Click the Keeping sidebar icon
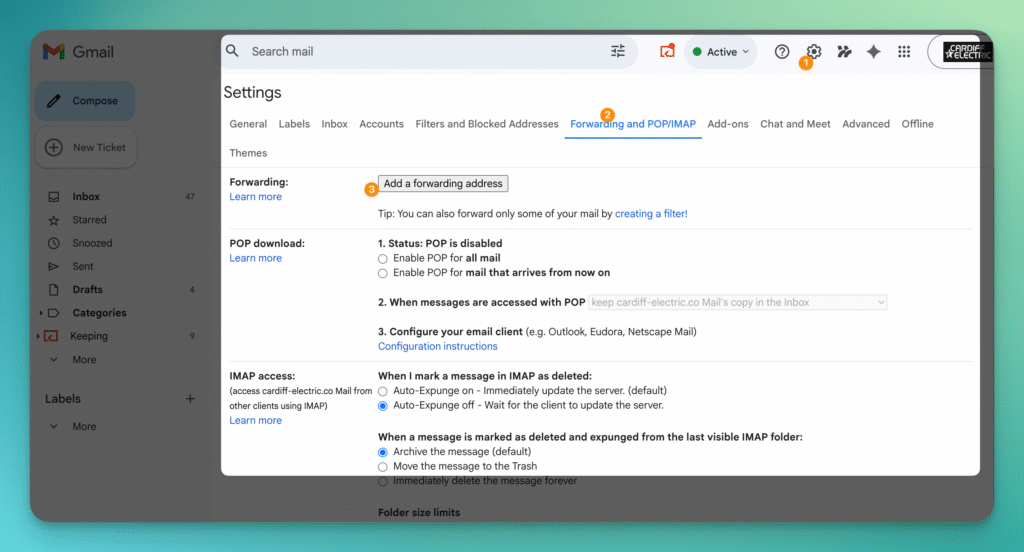This screenshot has height=552, width=1024. coord(51,336)
